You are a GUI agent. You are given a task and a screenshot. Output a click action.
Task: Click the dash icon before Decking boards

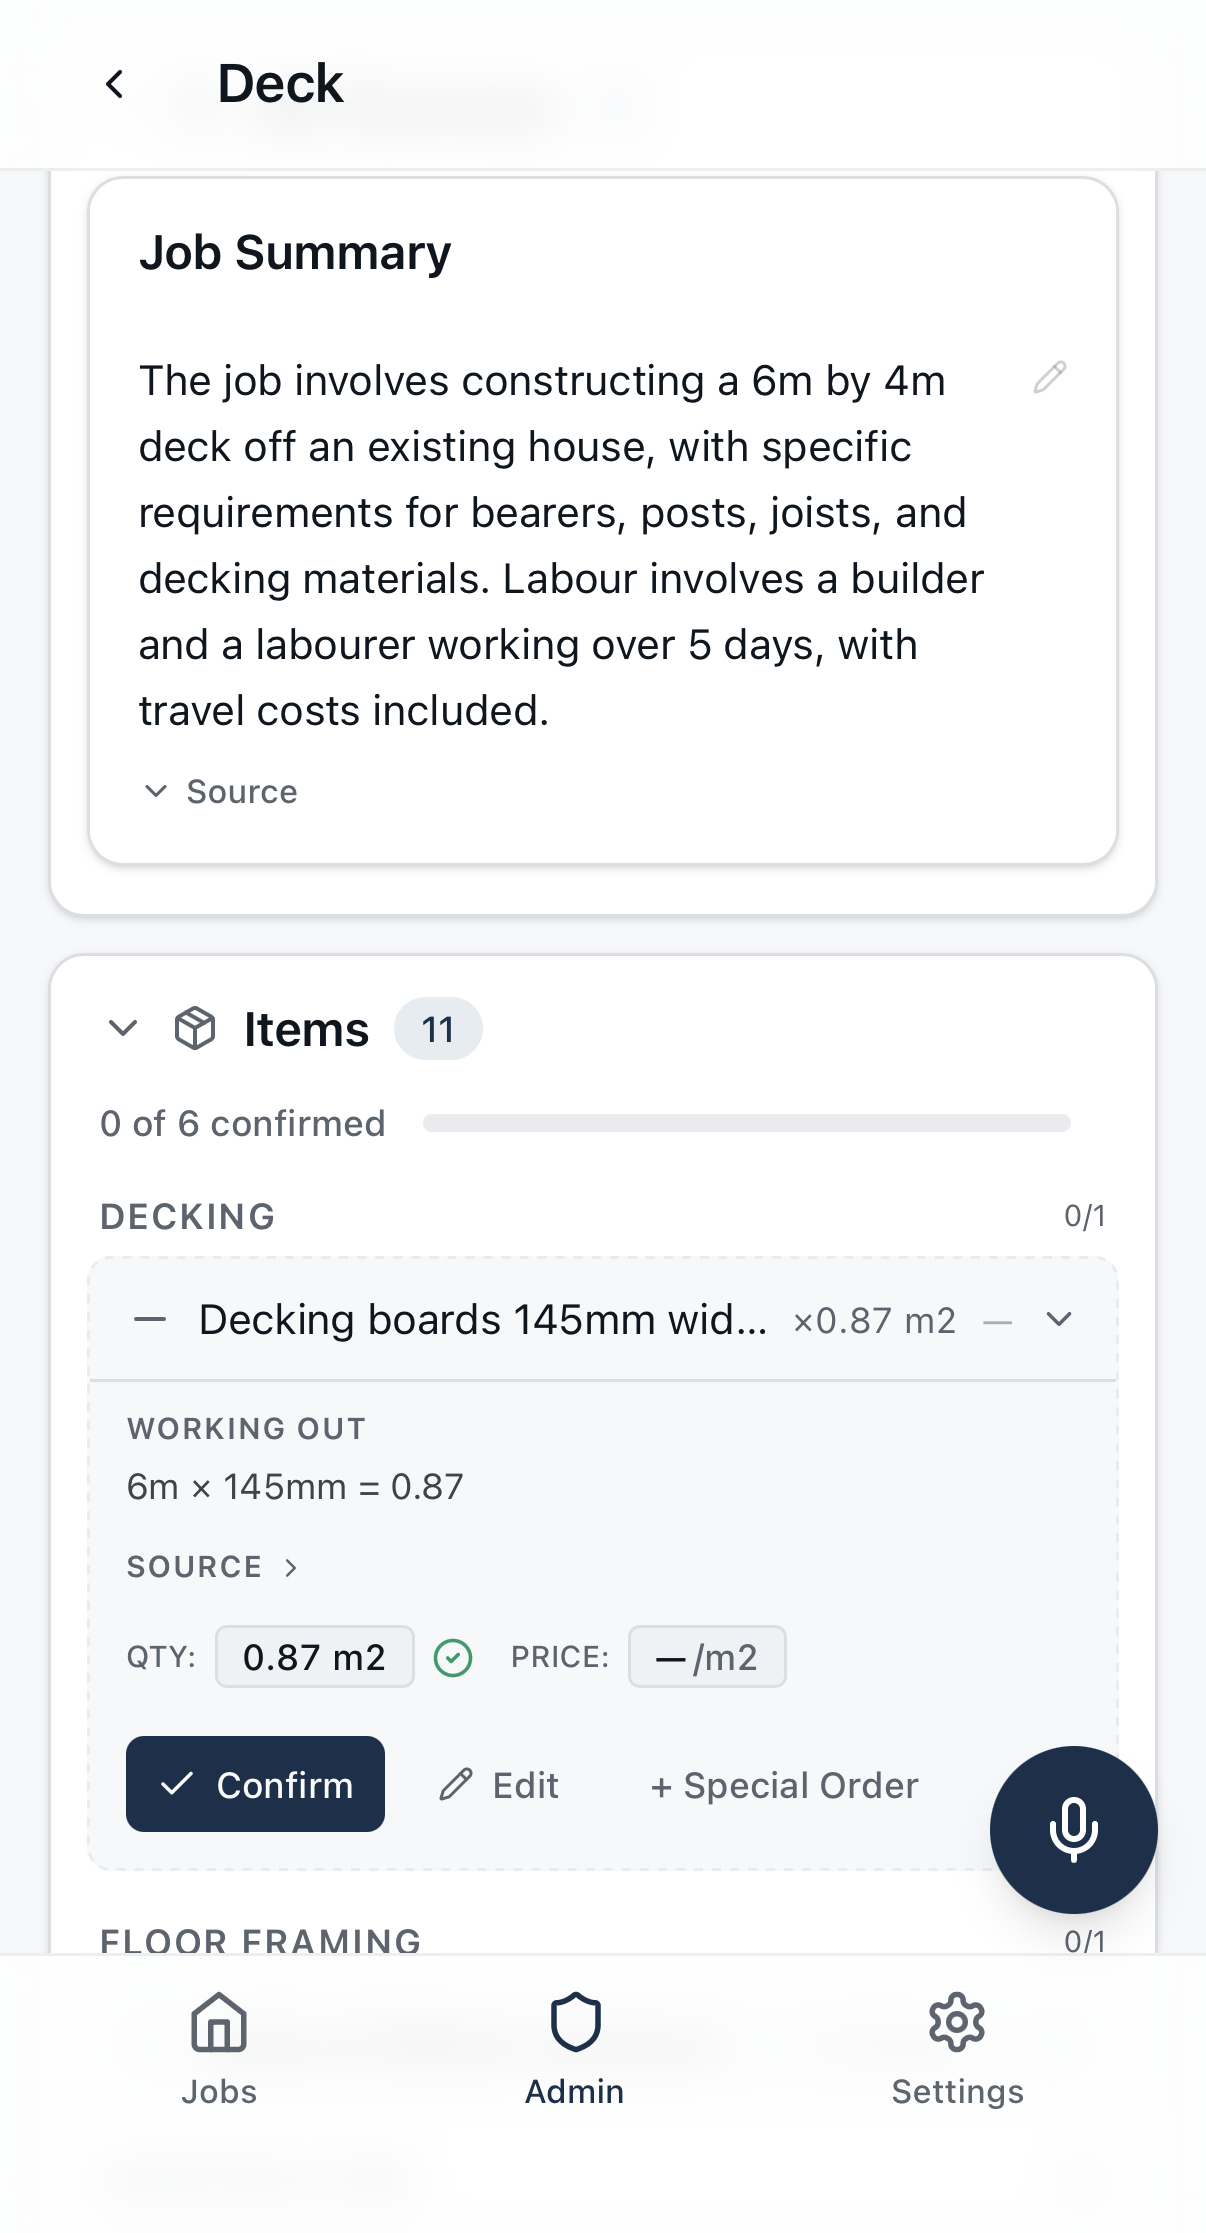(x=150, y=1320)
